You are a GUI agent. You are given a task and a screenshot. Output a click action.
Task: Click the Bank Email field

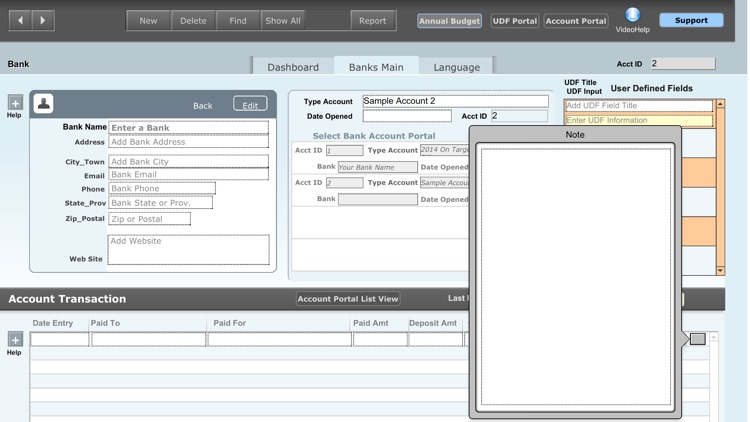coord(188,175)
